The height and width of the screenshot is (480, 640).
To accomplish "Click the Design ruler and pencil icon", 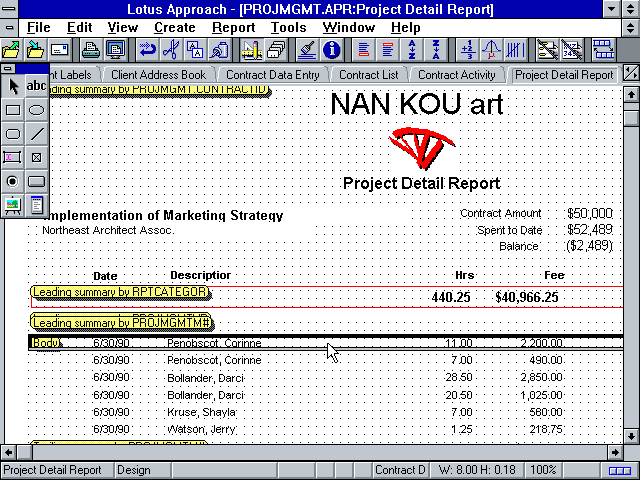I will click(251, 50).
